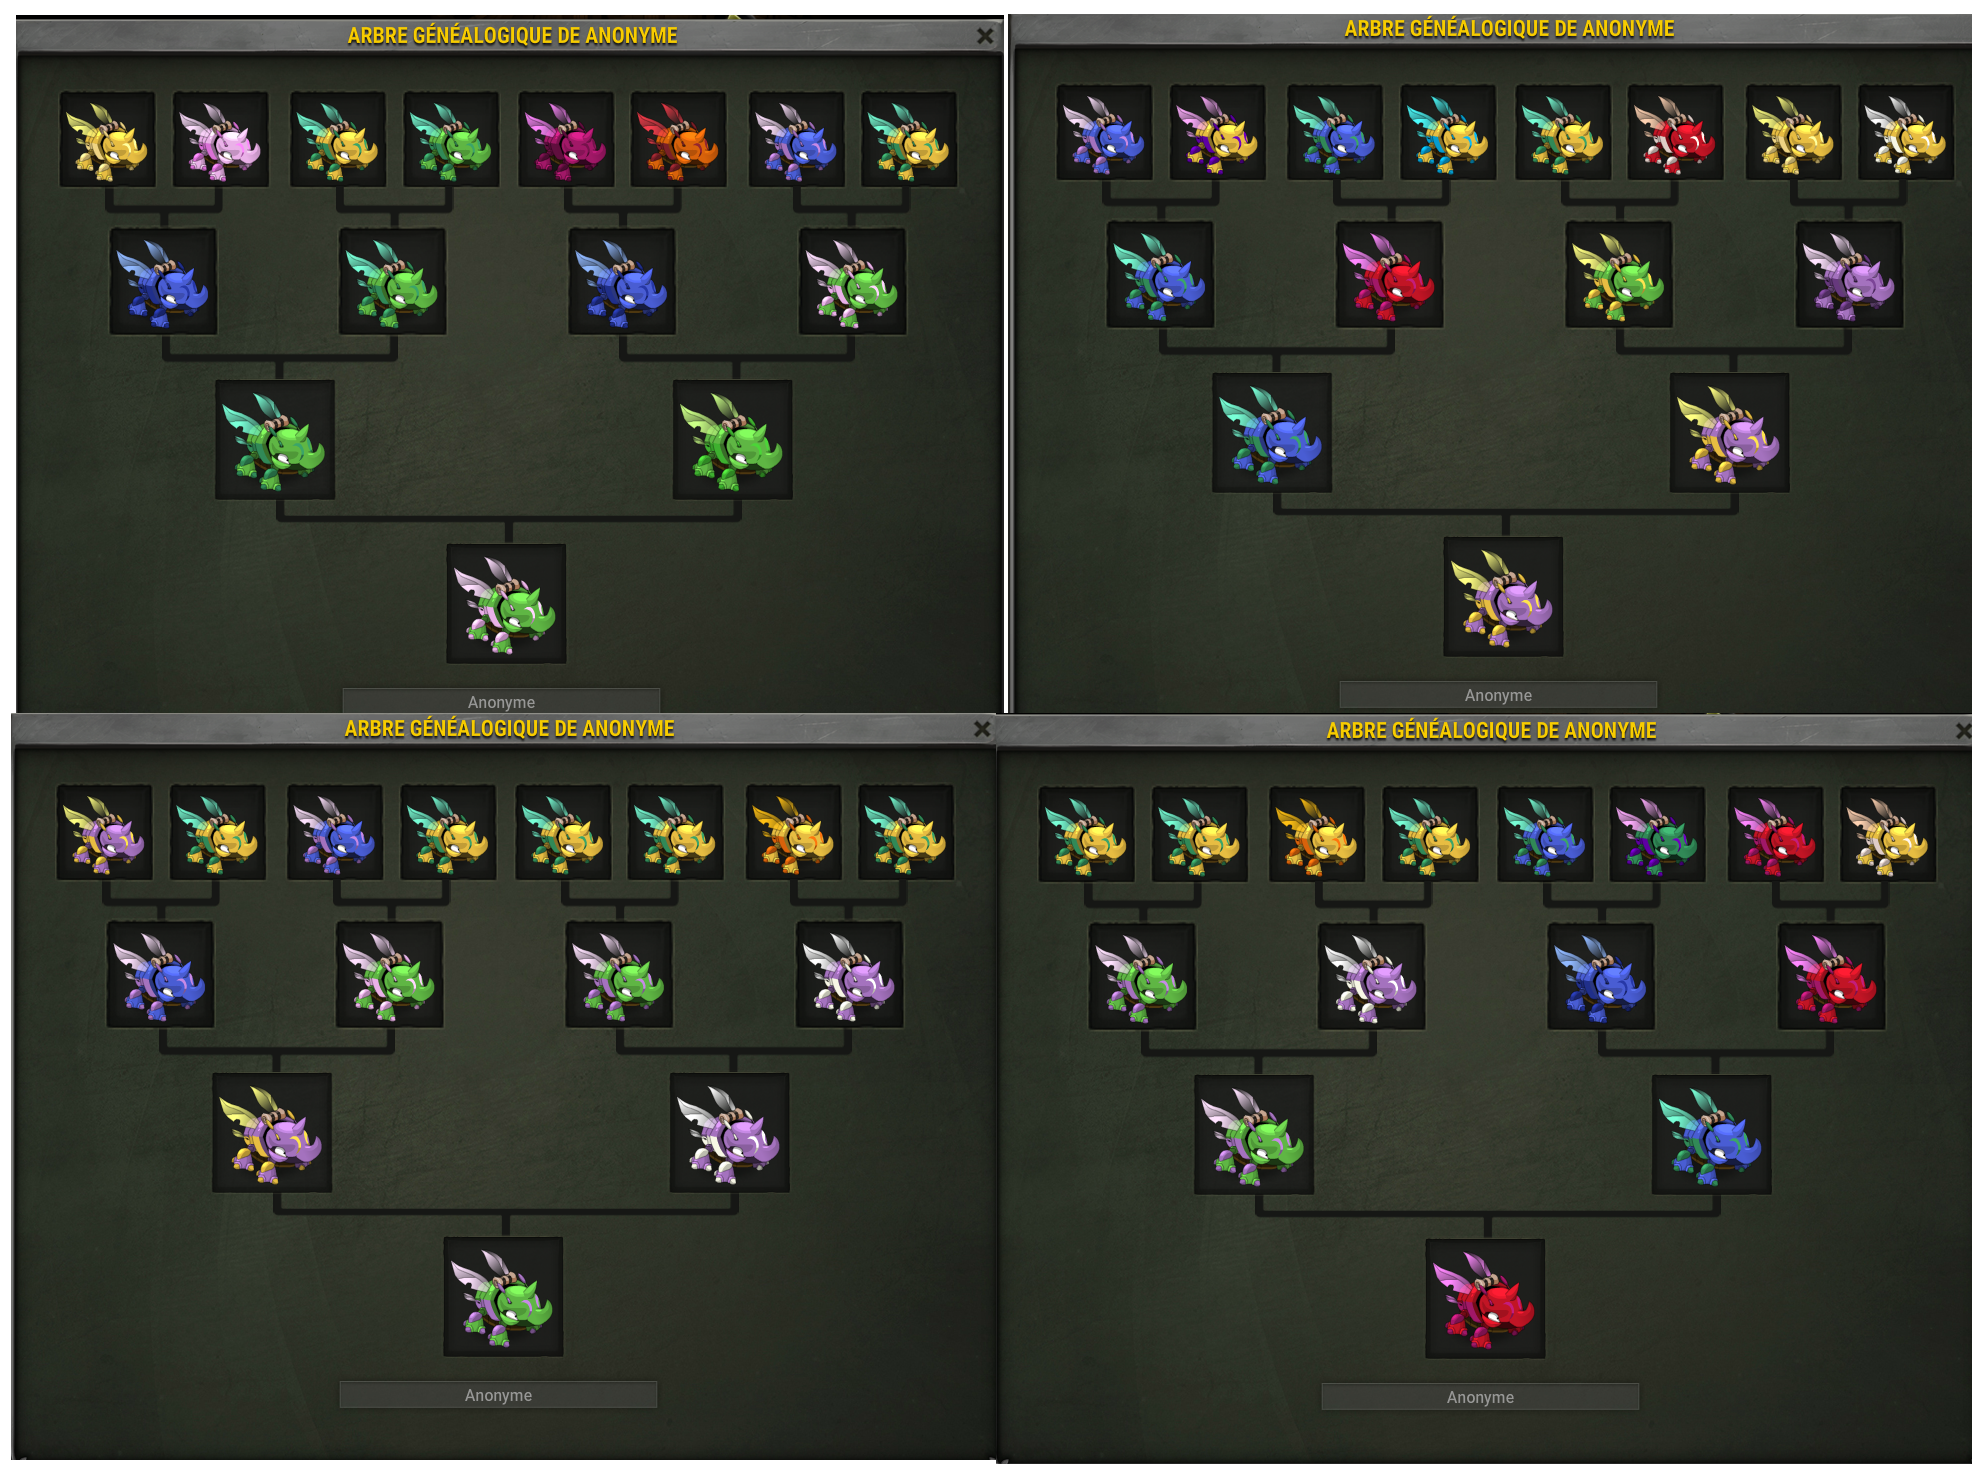Image resolution: width=1972 pixels, height=1464 pixels.
Task: Select the magenta dragoturkey in top-left tree
Action: click(566, 139)
